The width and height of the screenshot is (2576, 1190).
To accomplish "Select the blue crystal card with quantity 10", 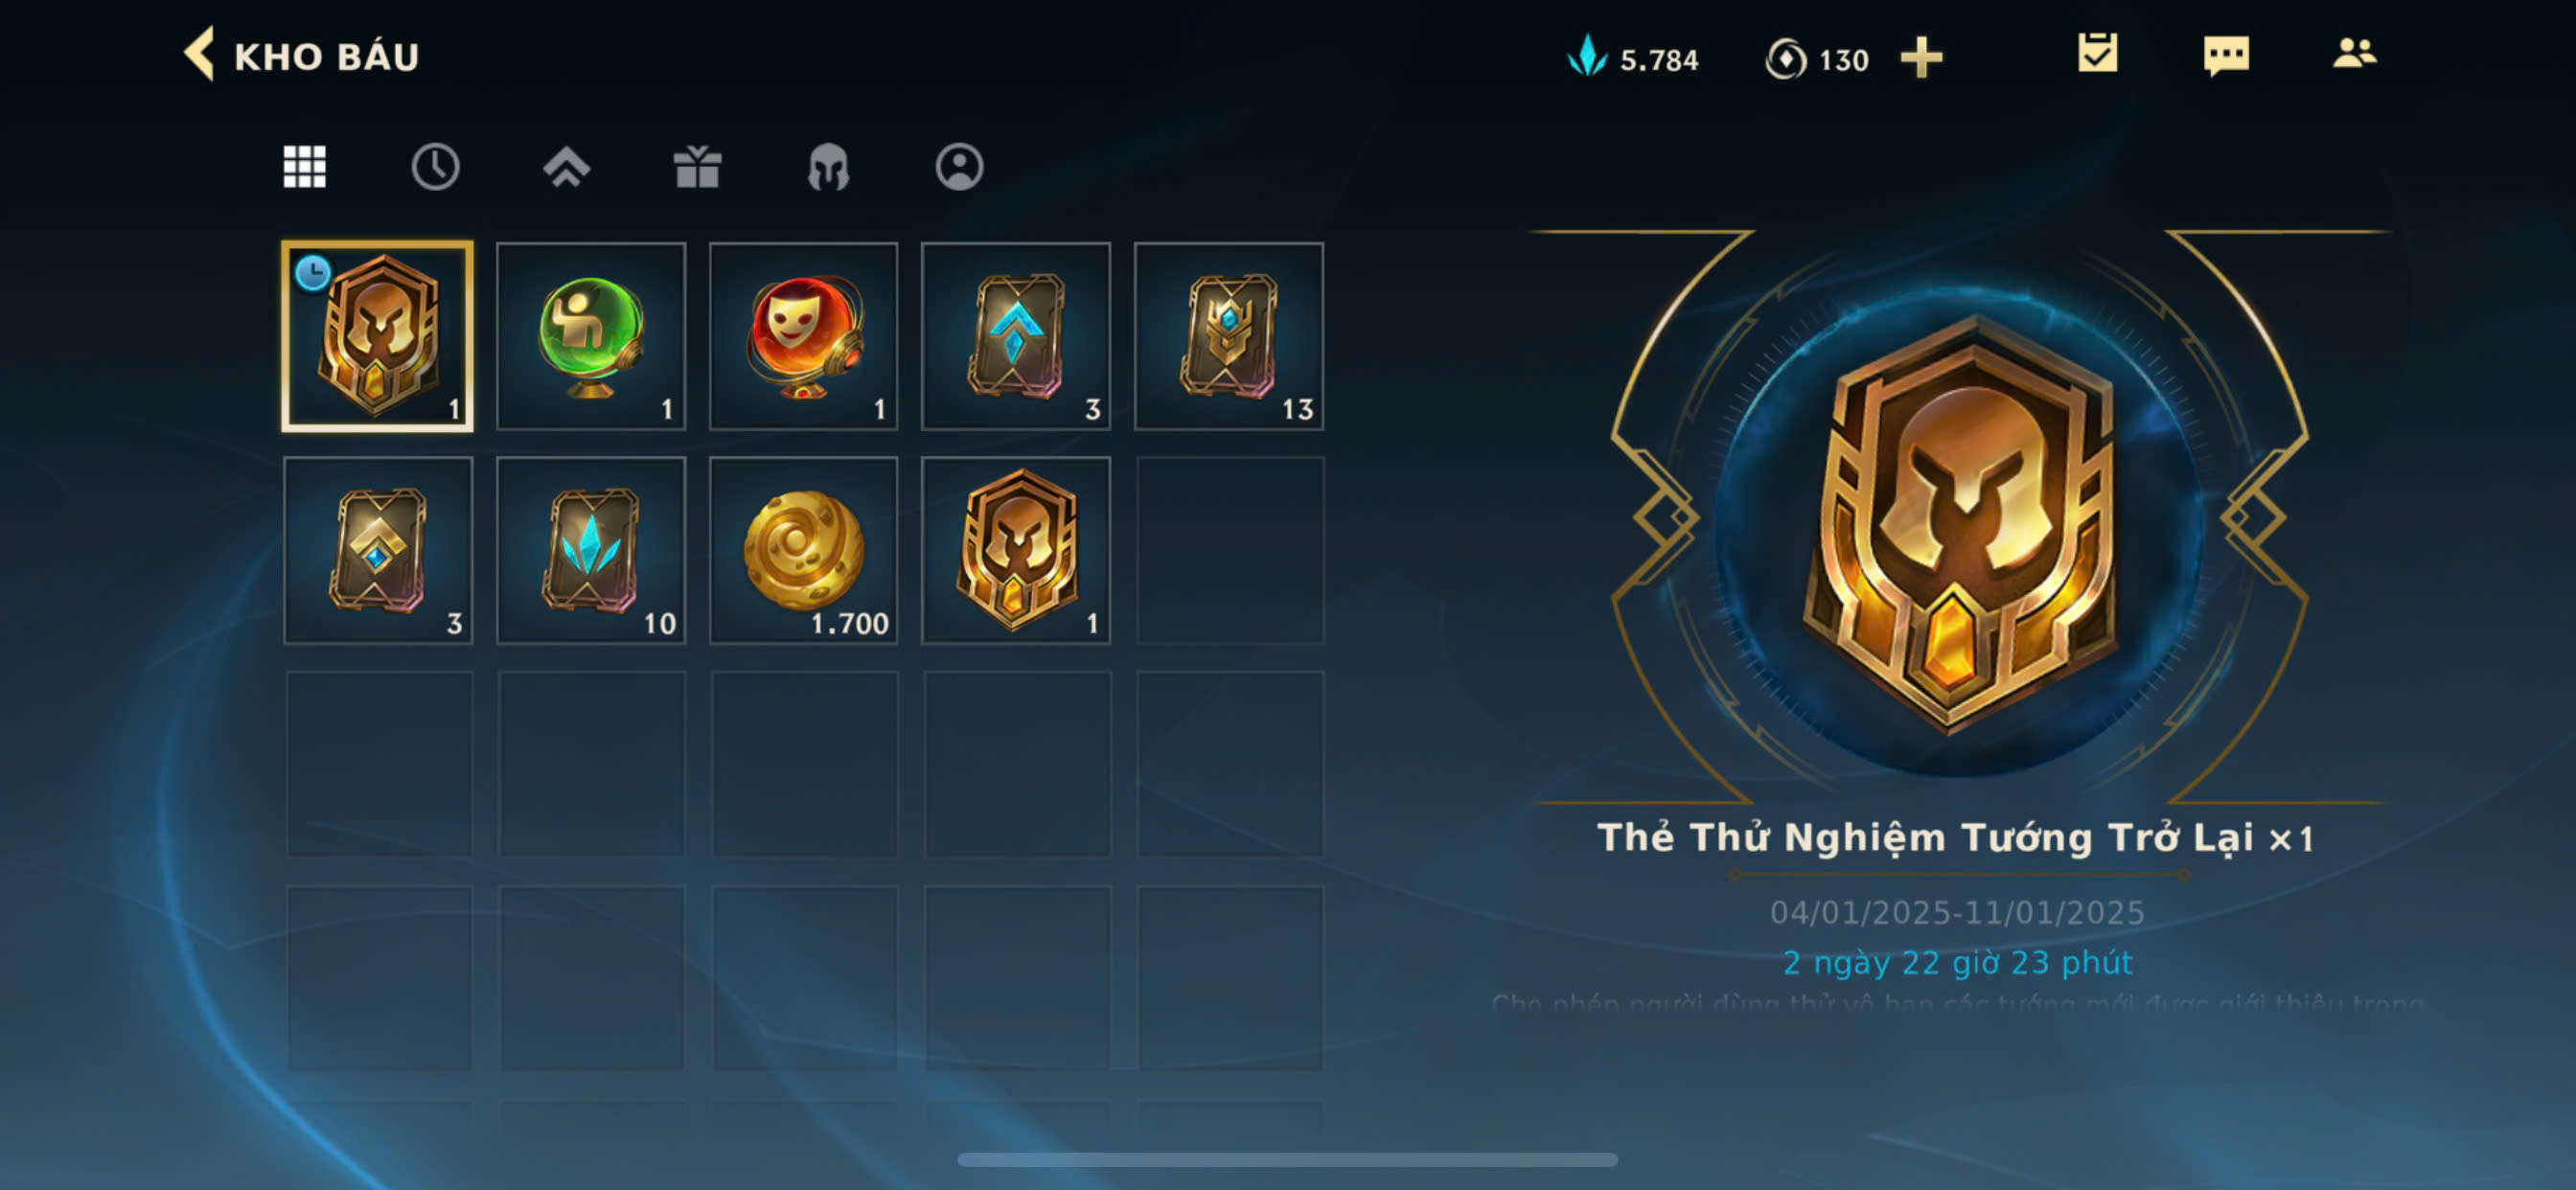I will pos(591,551).
